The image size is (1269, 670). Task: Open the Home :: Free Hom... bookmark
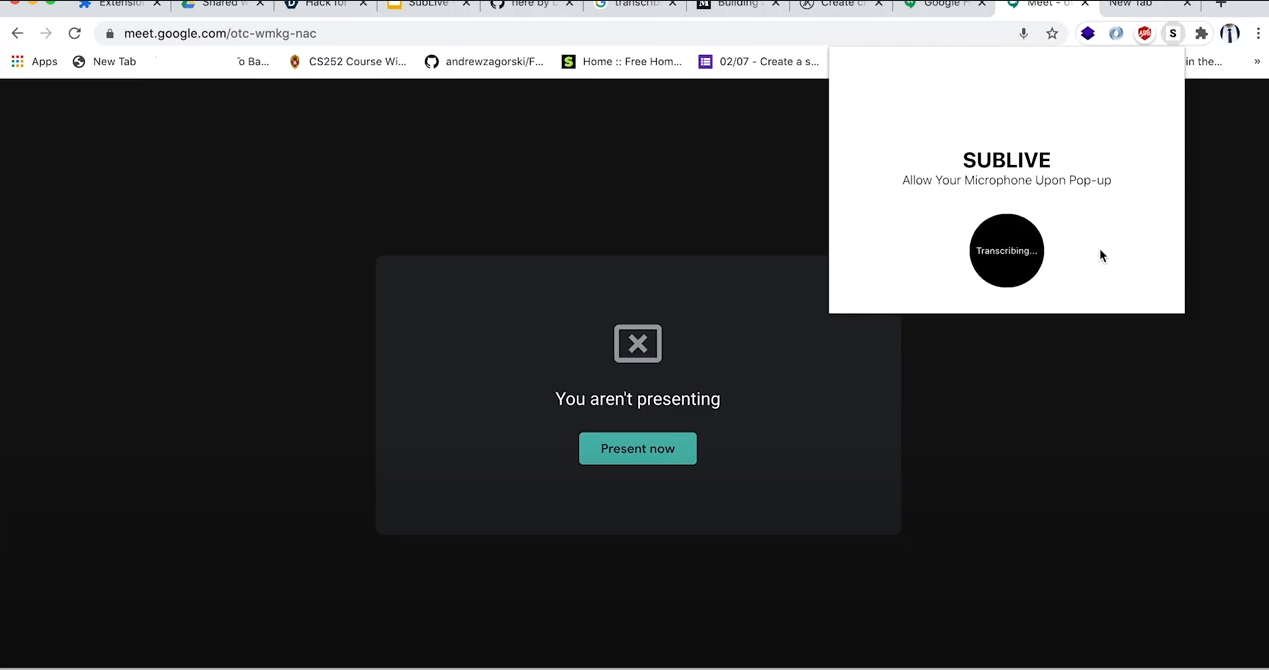coord(621,62)
